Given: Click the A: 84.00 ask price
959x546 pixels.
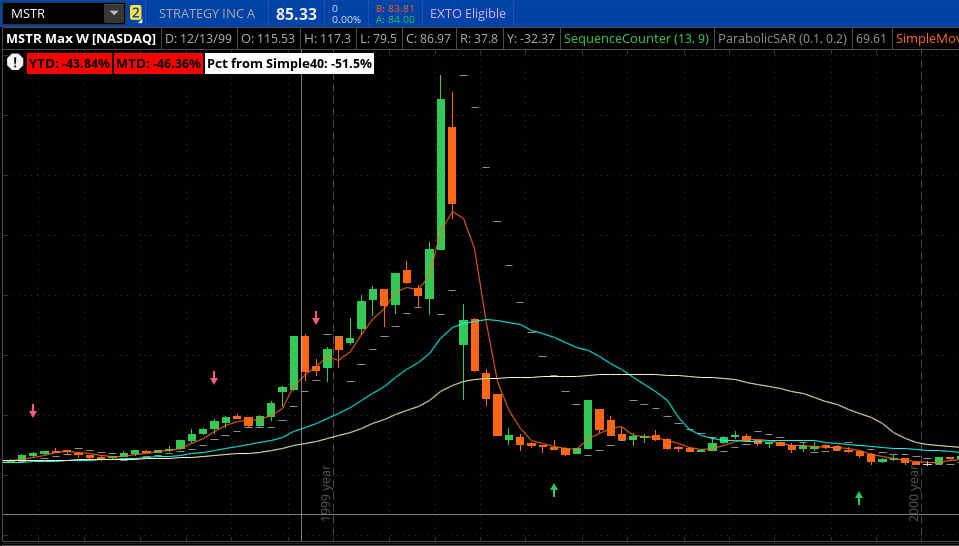Looking at the screenshot, I should click(395, 19).
